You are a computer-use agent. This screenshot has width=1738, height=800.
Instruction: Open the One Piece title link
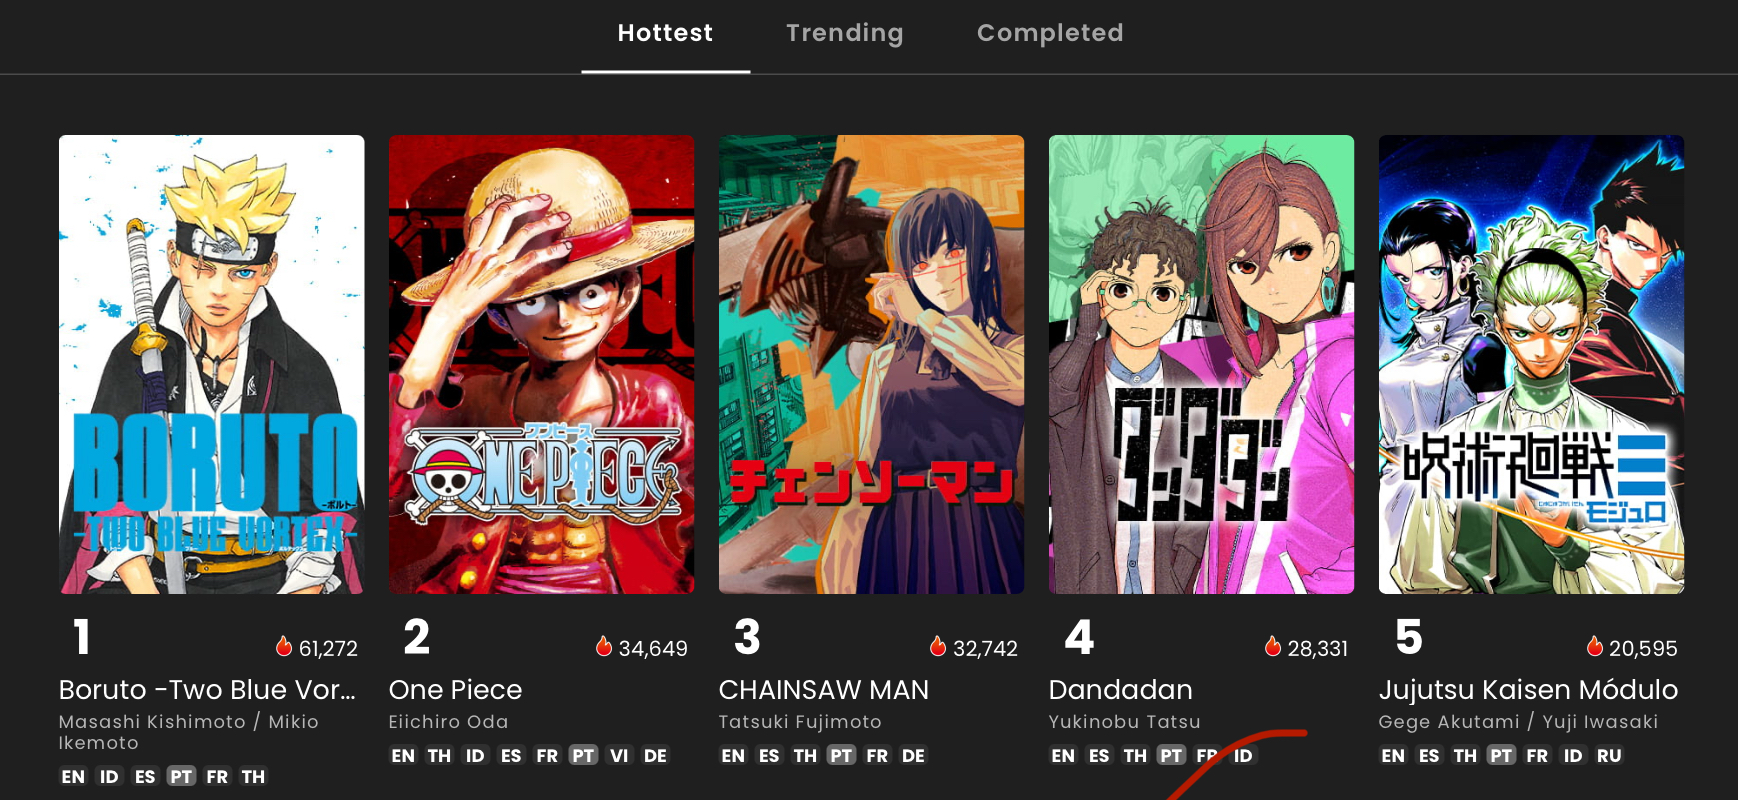455,690
